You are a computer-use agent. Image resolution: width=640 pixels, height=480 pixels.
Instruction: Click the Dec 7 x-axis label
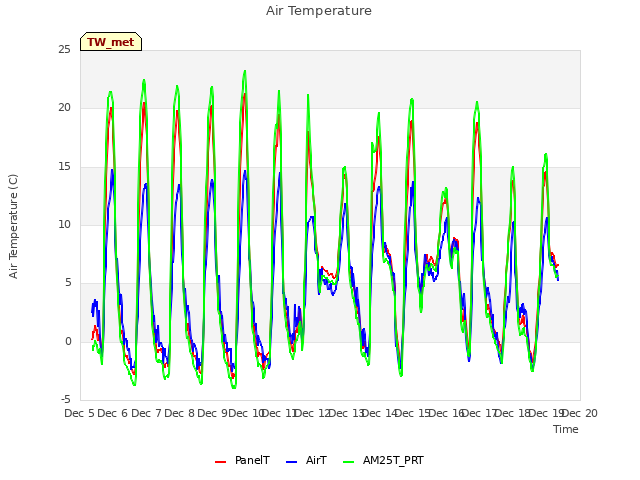point(146,413)
